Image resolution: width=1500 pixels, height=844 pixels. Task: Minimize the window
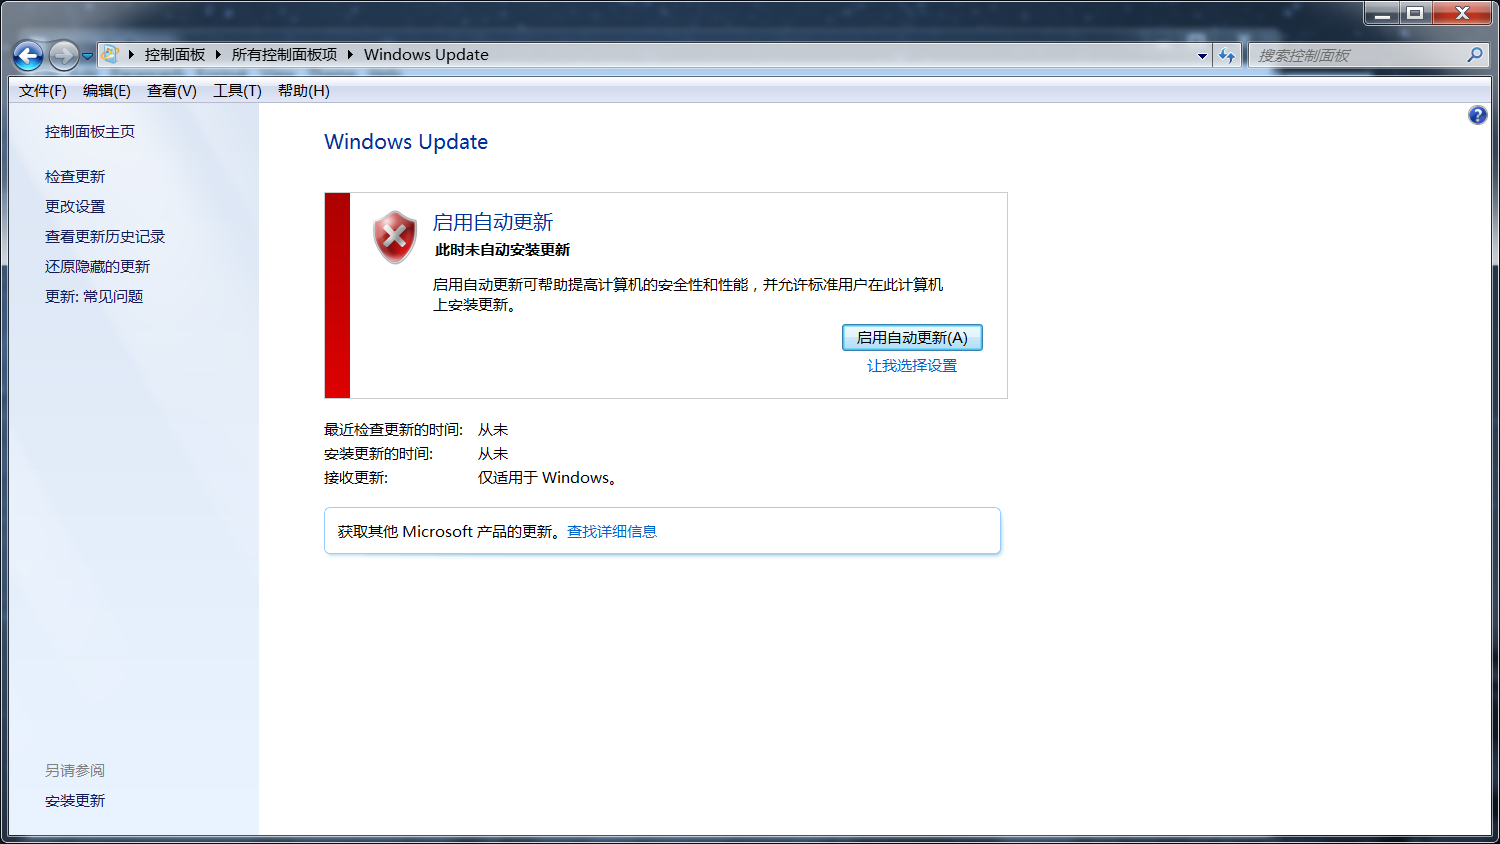[x=1382, y=13]
